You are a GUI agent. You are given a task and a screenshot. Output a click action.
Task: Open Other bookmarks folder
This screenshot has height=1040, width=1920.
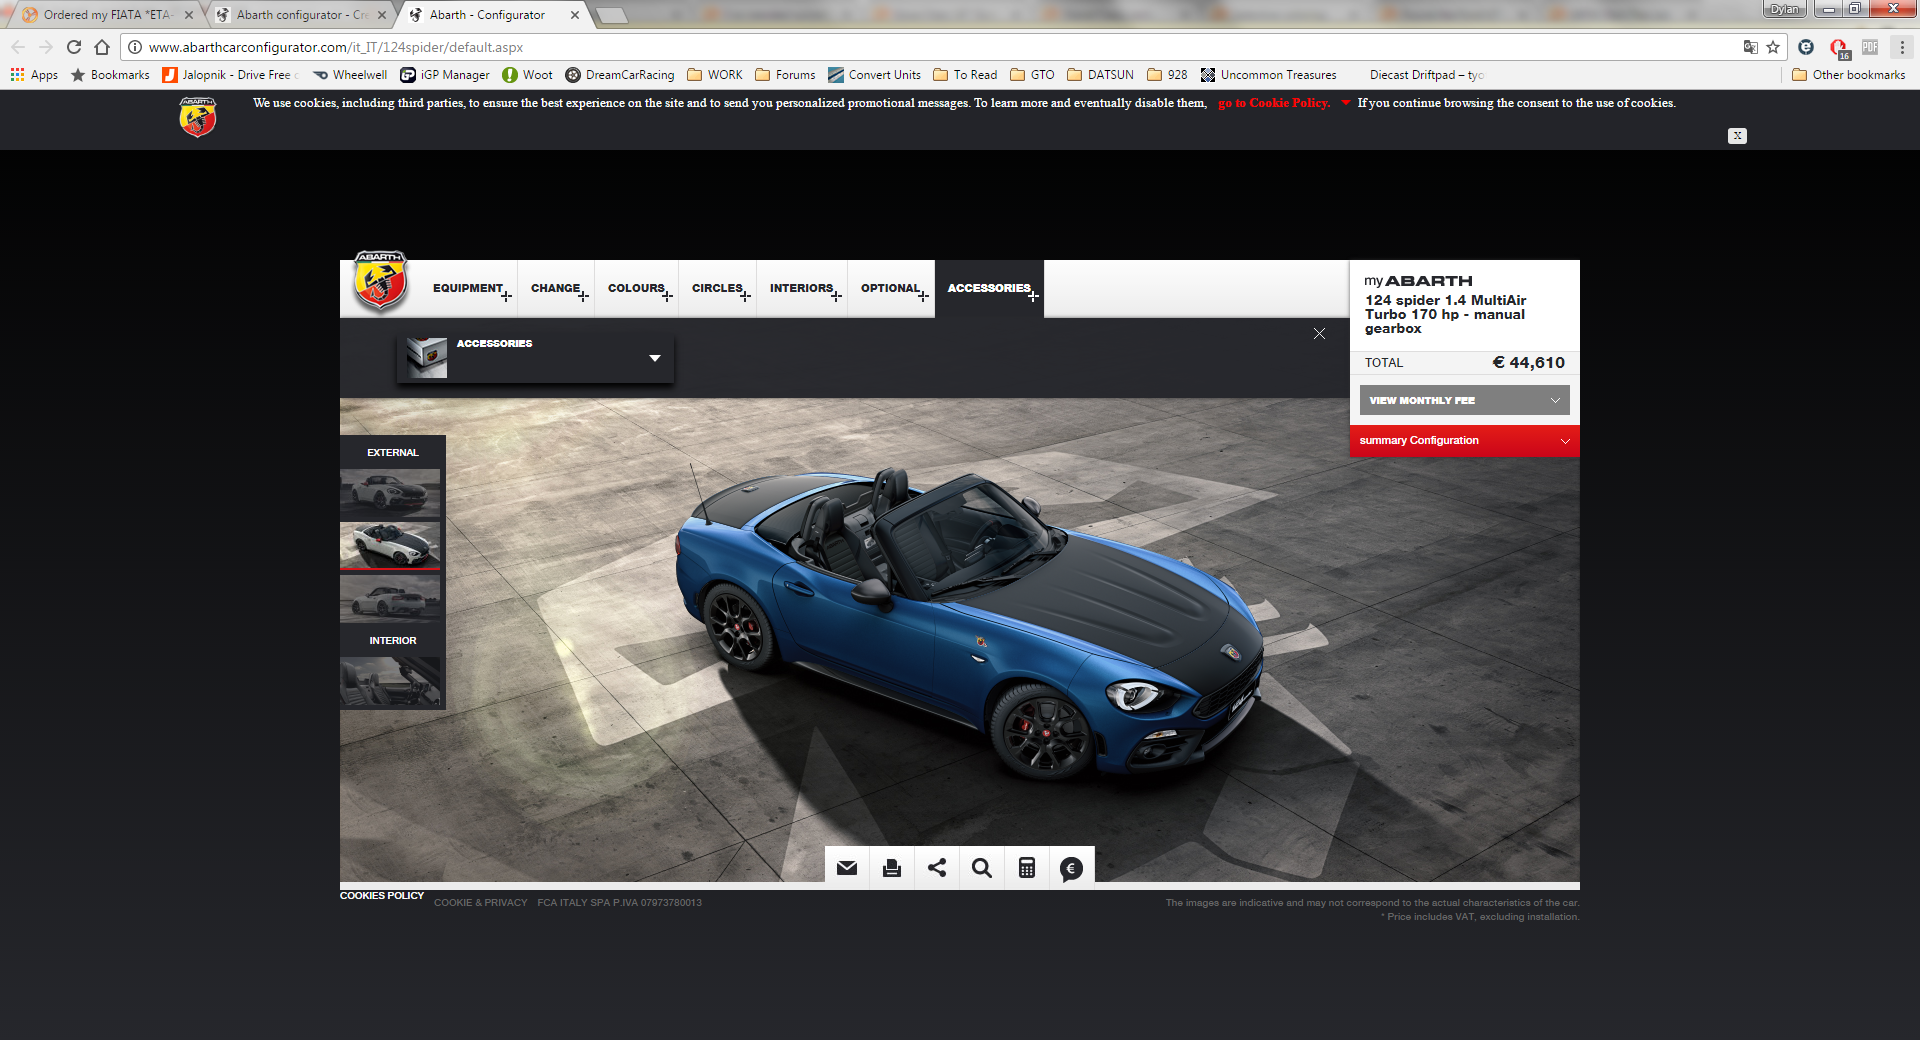1849,75
